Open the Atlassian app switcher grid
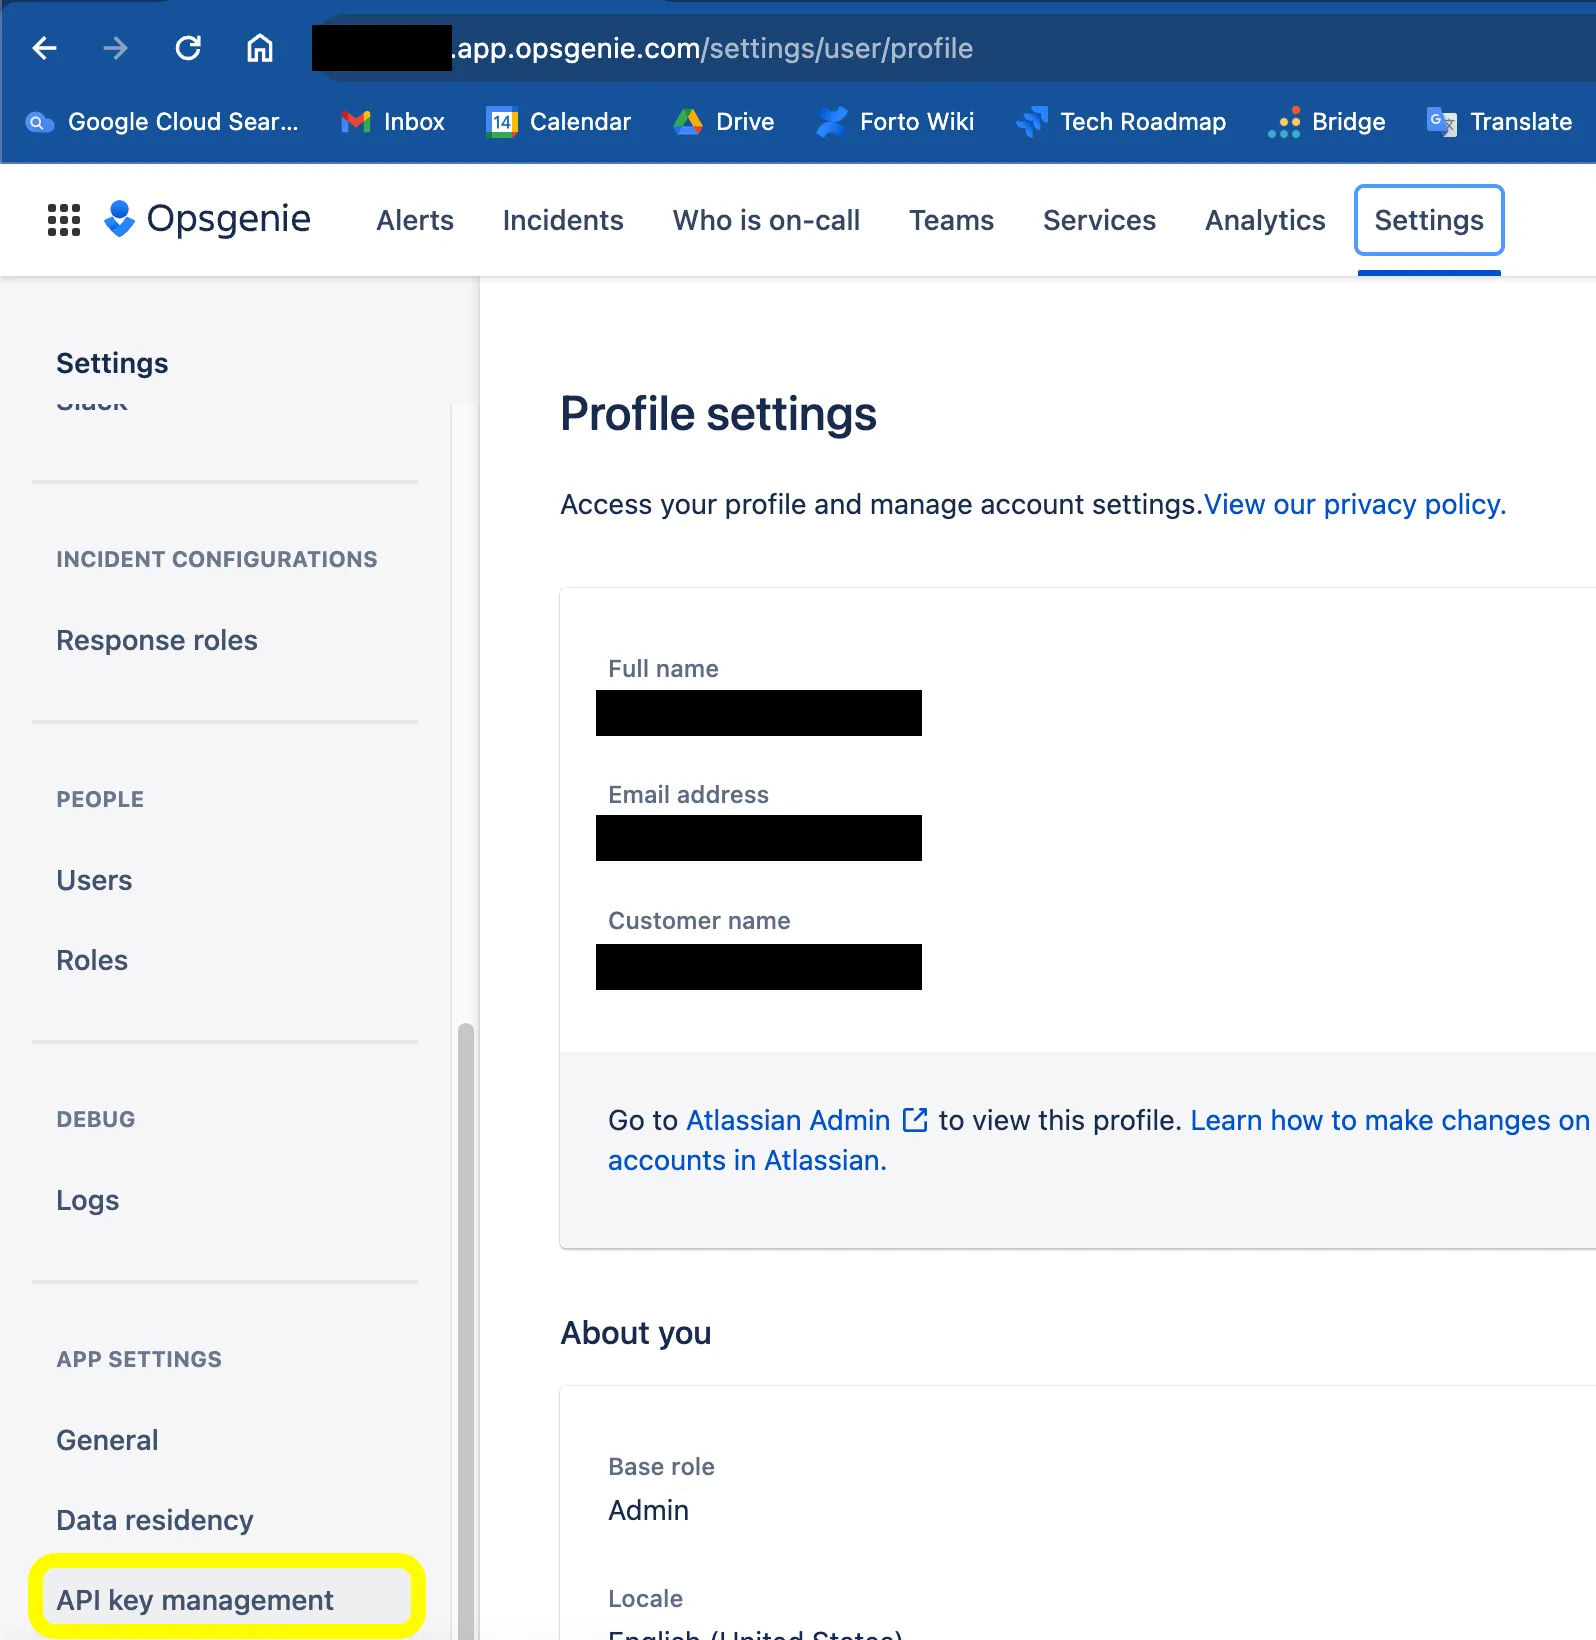This screenshot has height=1640, width=1596. click(x=64, y=220)
